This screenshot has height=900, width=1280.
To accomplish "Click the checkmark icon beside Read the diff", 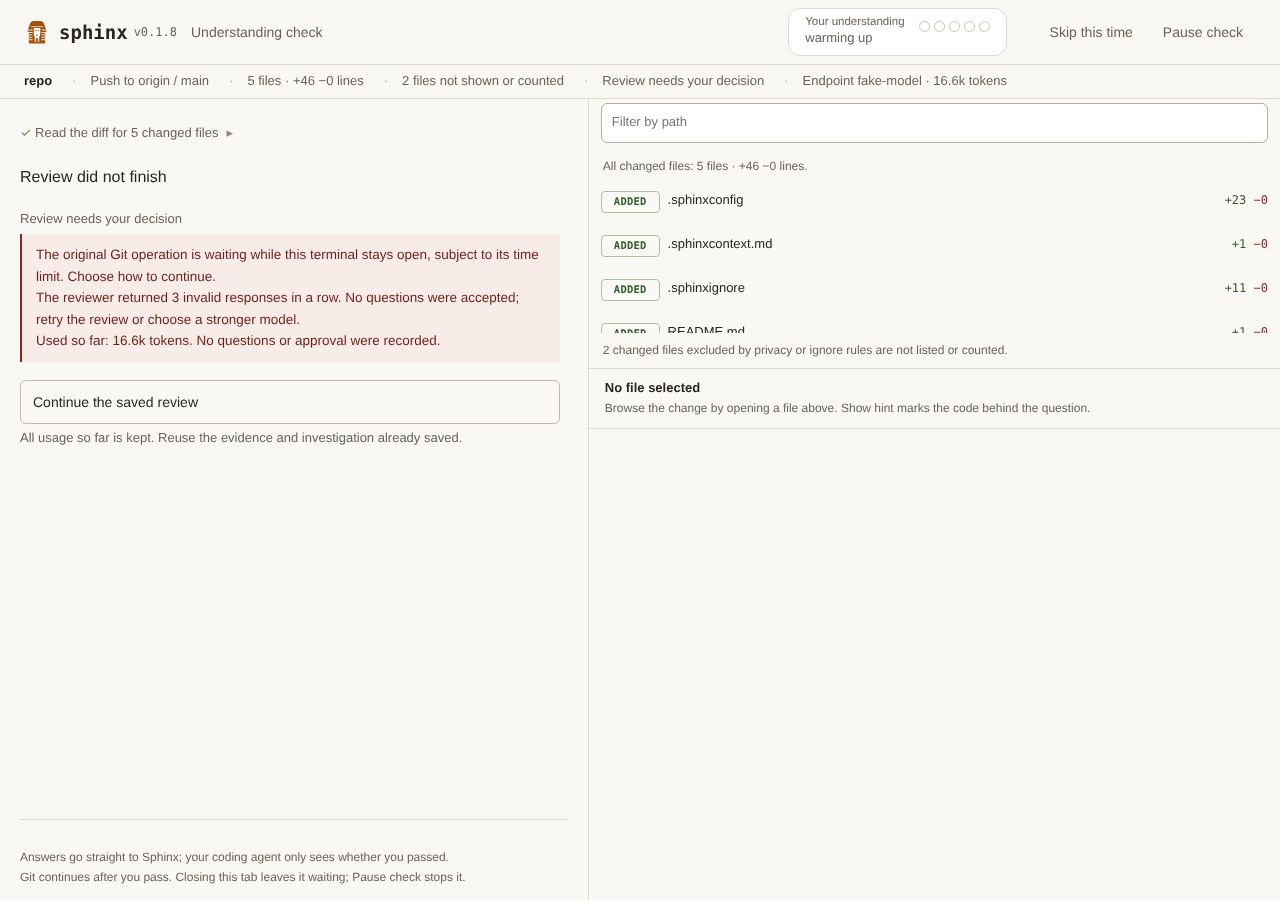I will click(x=26, y=133).
